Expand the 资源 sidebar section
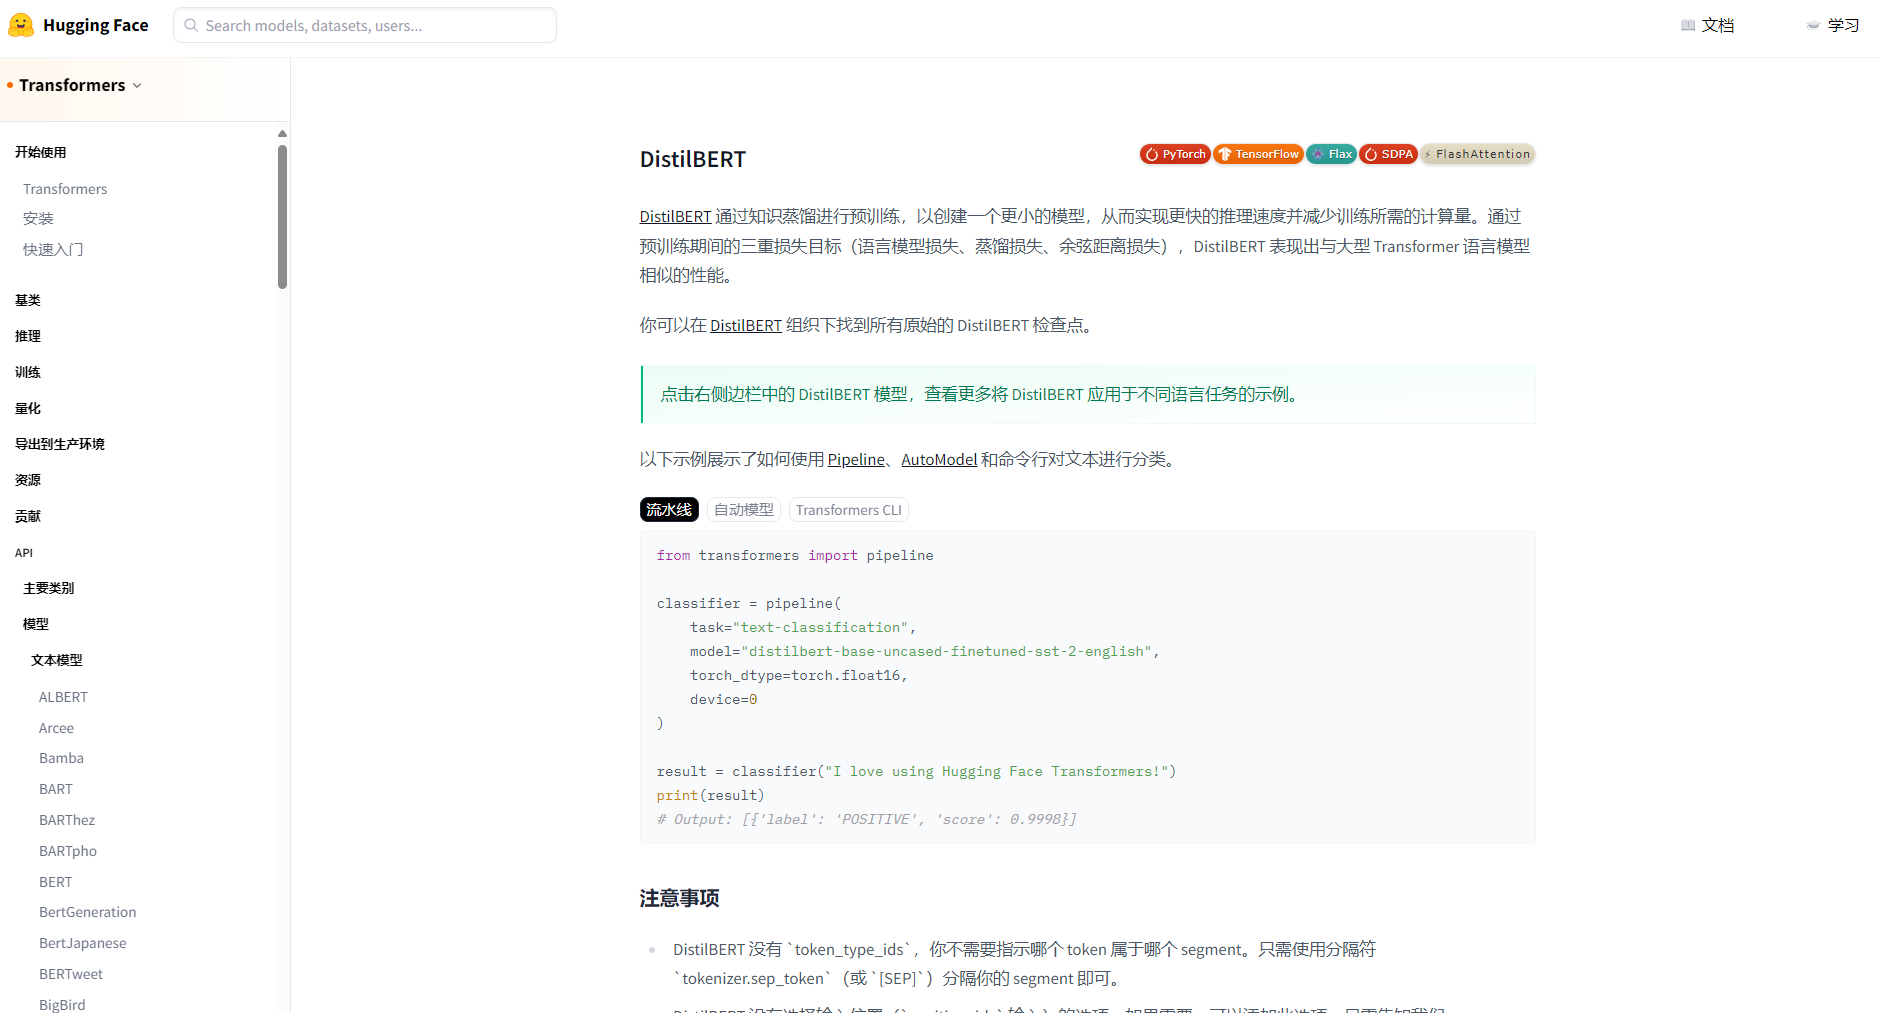Screen dimensions: 1881x1013 pos(28,480)
